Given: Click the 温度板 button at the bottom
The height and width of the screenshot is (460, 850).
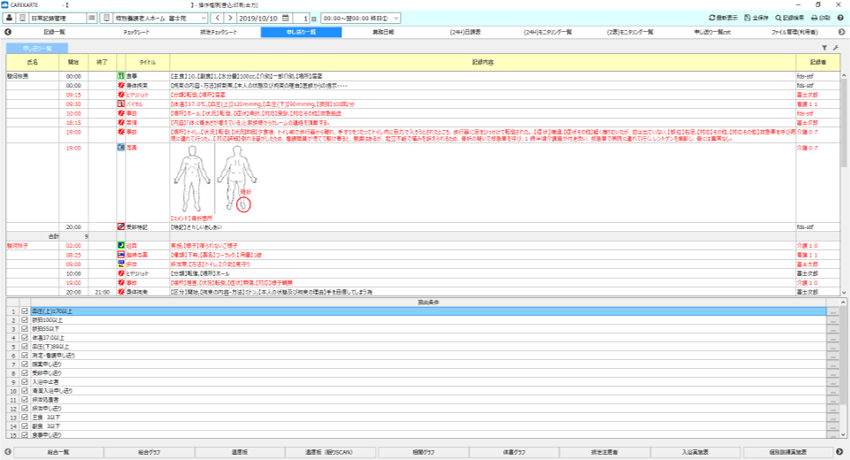Looking at the screenshot, I should (x=240, y=452).
